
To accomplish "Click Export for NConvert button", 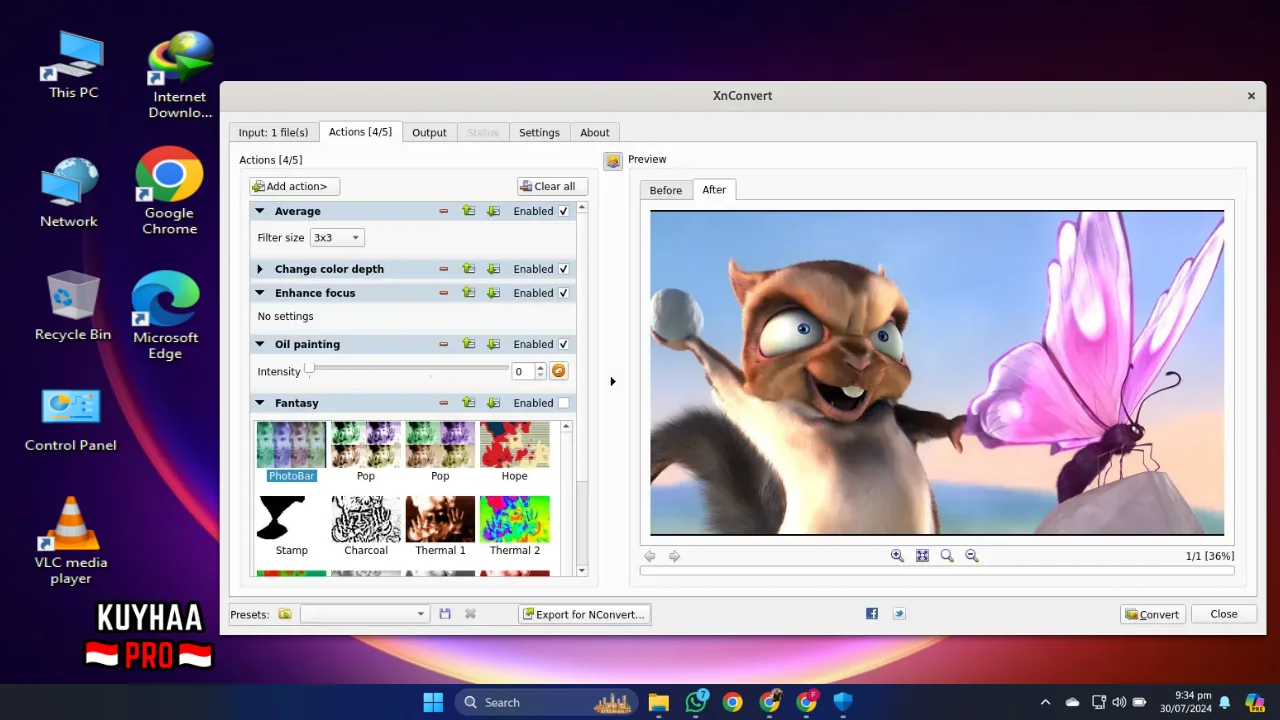I will (x=585, y=614).
